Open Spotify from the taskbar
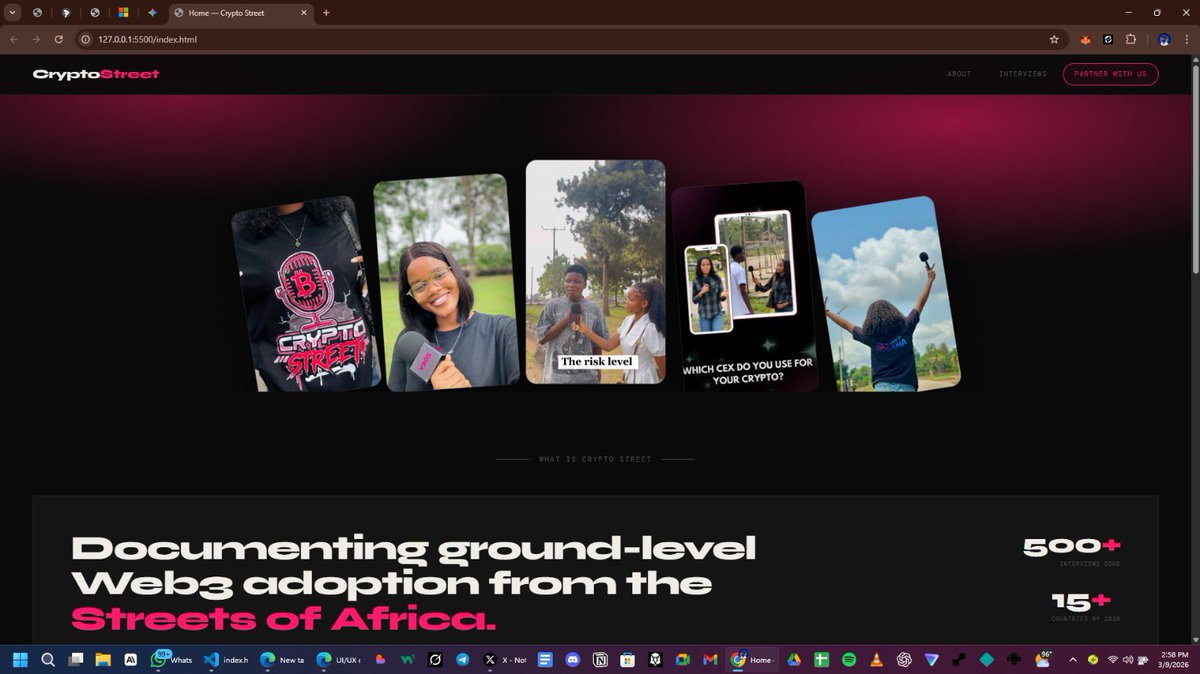This screenshot has width=1200, height=674. coord(849,660)
